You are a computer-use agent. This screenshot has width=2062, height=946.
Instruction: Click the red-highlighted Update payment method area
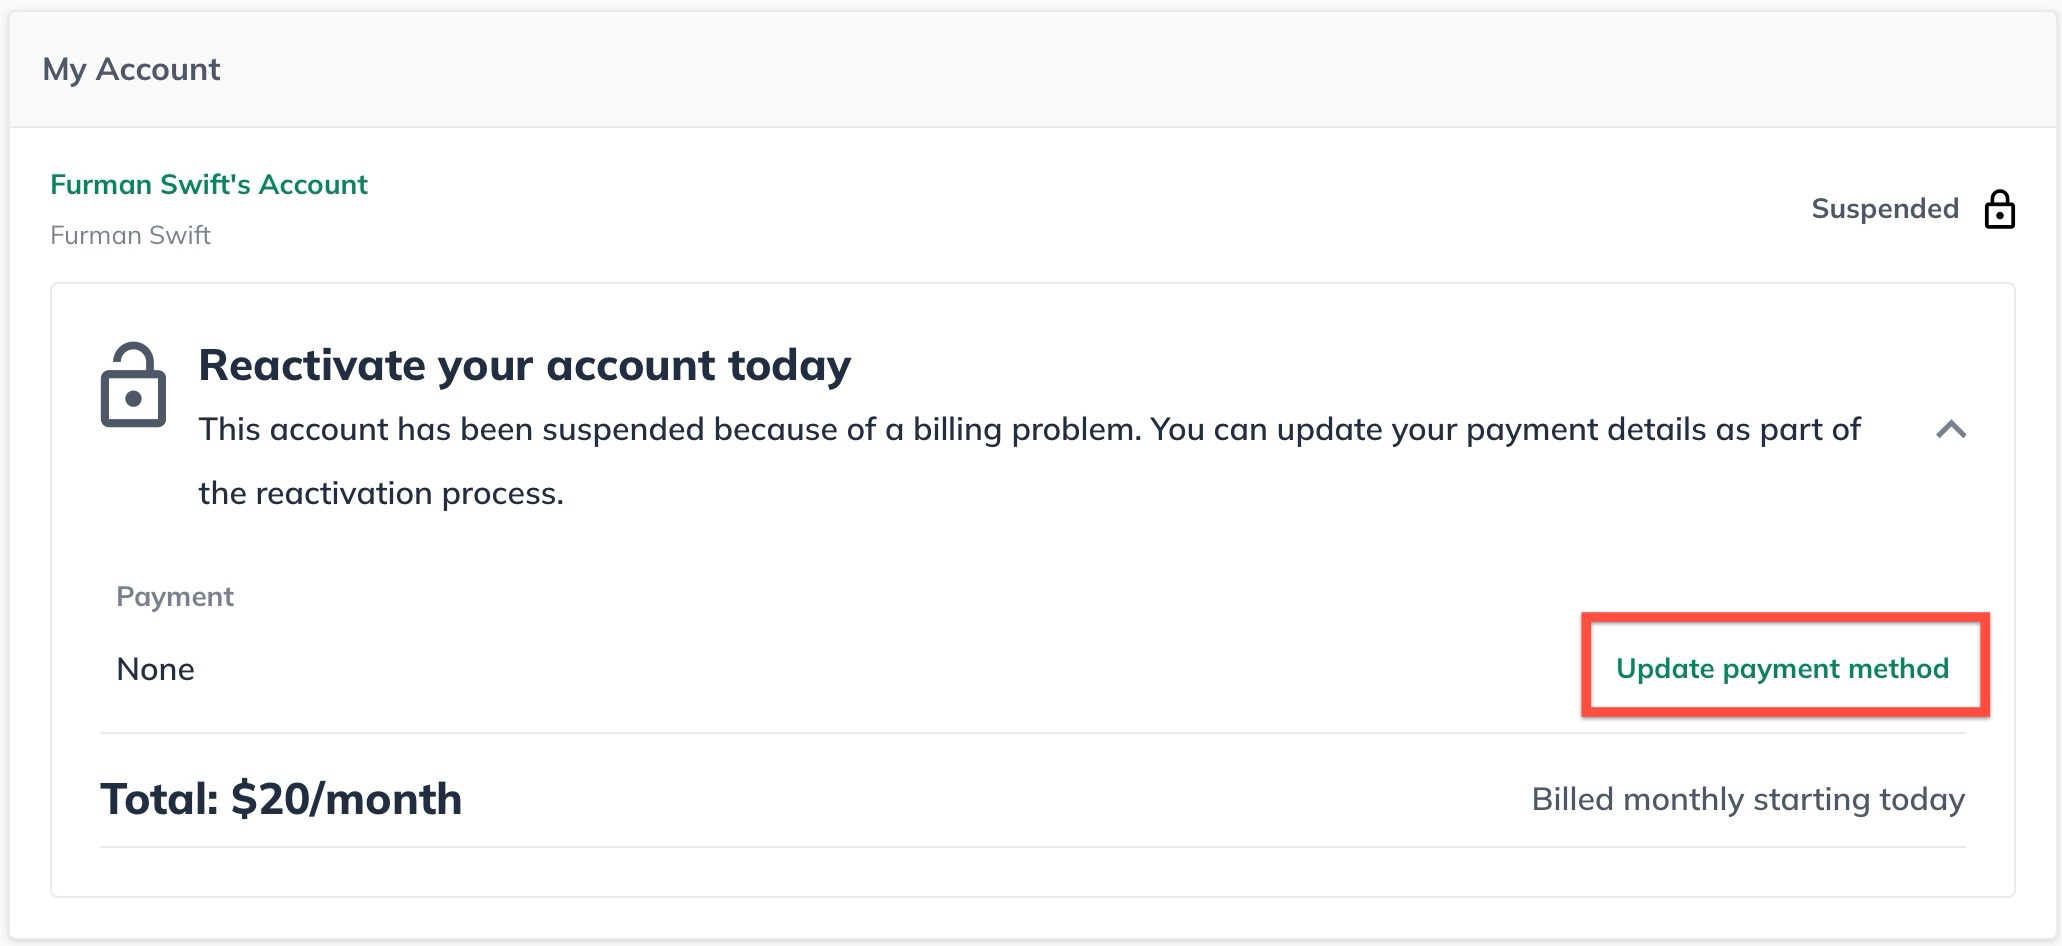click(x=1782, y=668)
